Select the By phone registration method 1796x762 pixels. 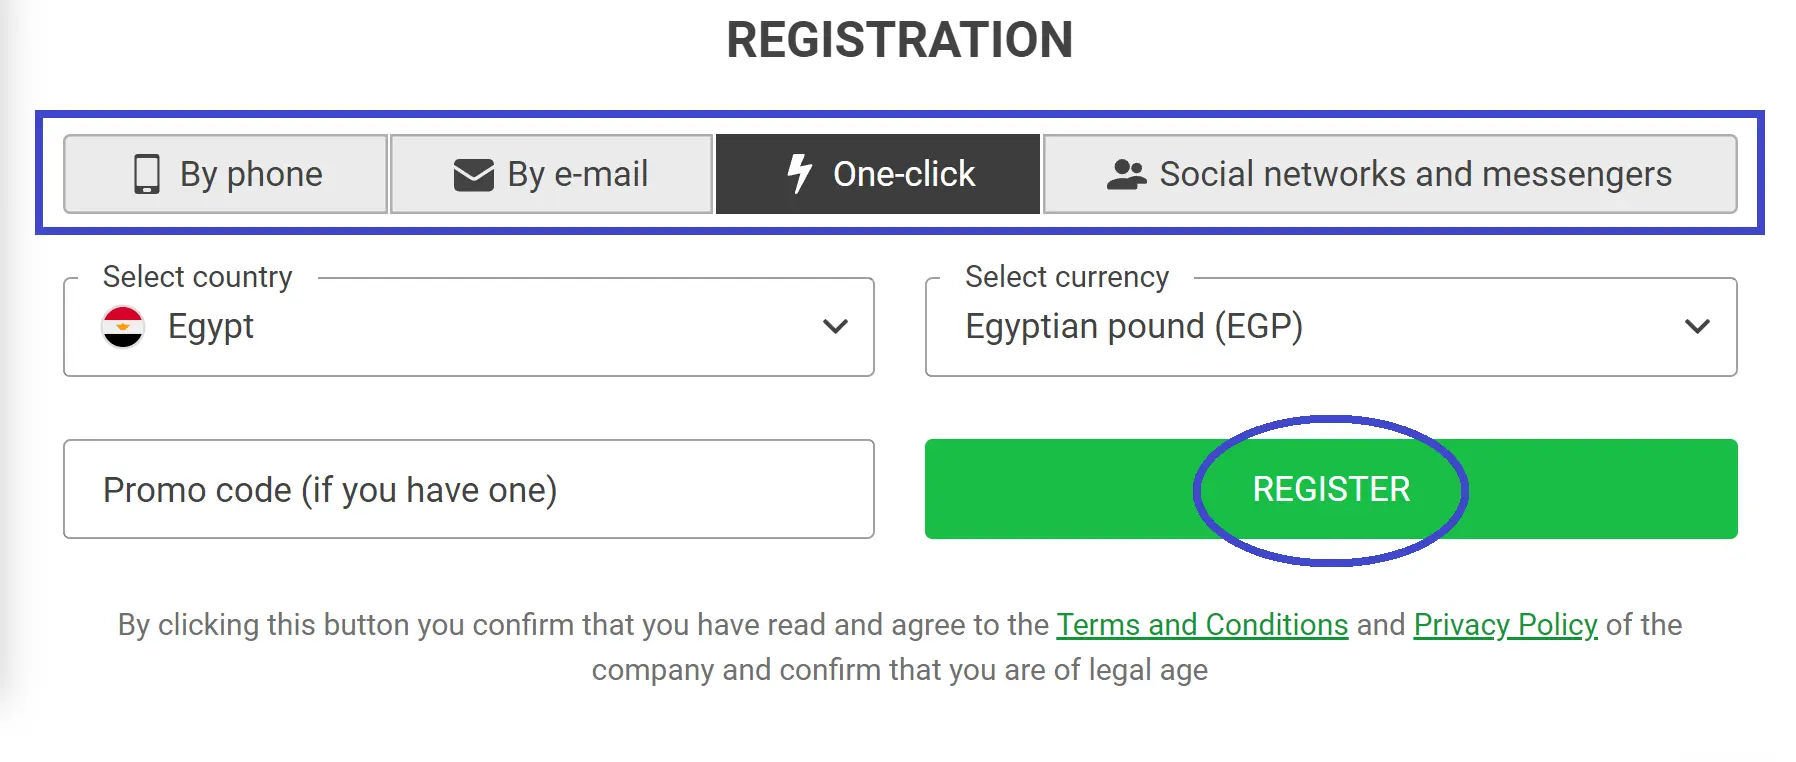point(225,174)
